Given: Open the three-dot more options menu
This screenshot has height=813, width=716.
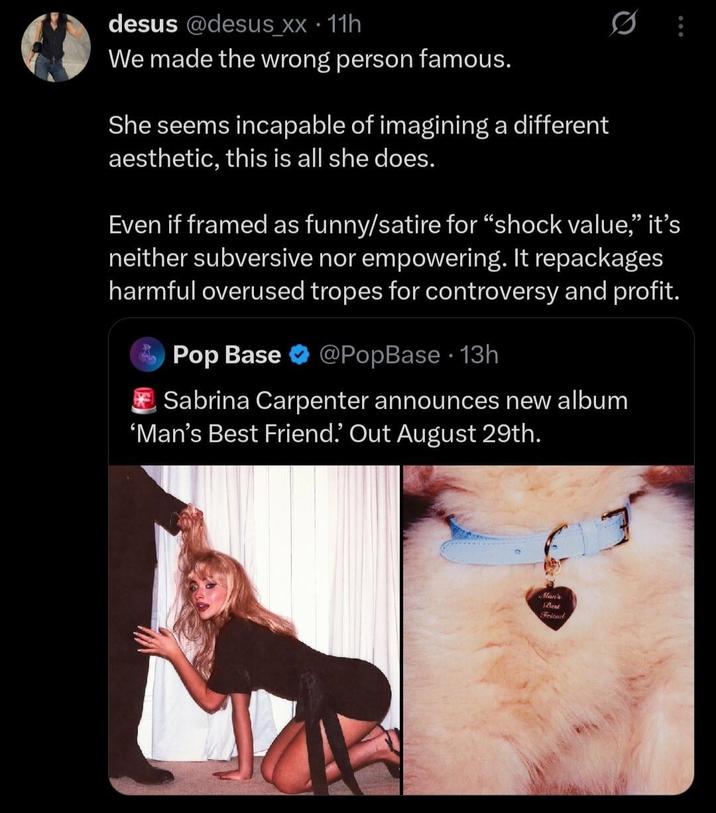Looking at the screenshot, I should [681, 26].
